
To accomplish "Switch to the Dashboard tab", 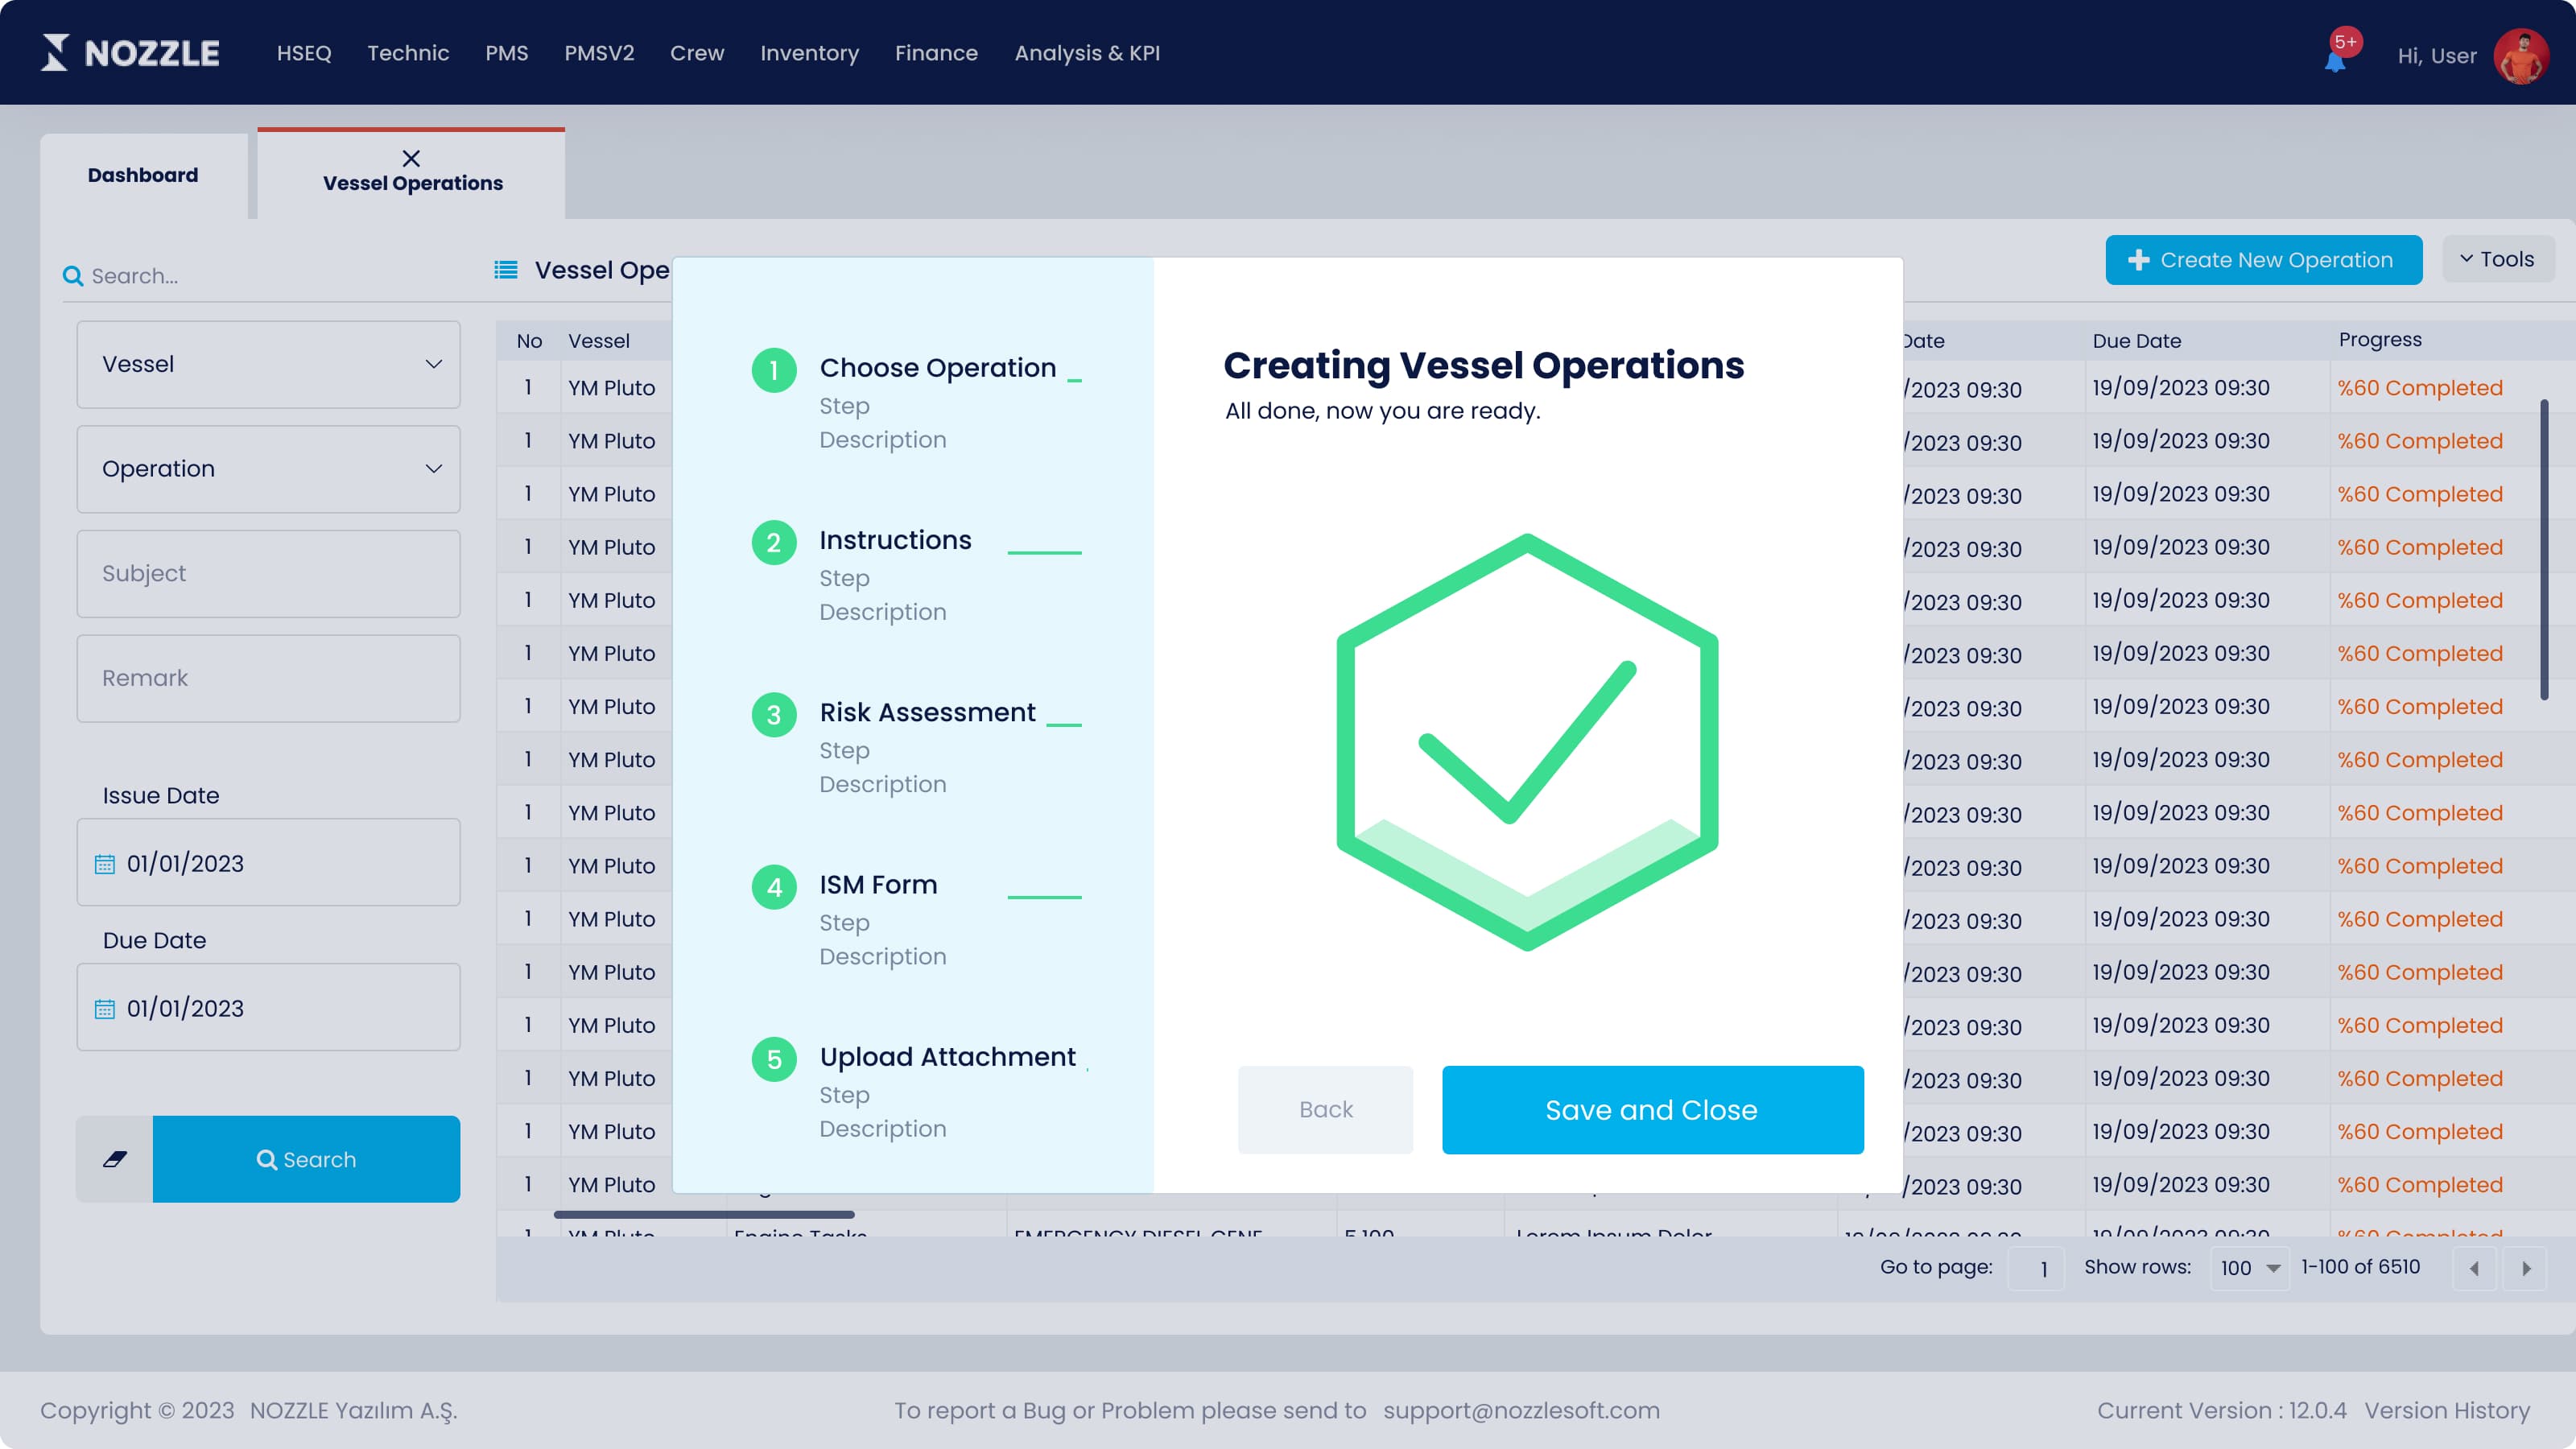I will click(x=143, y=176).
